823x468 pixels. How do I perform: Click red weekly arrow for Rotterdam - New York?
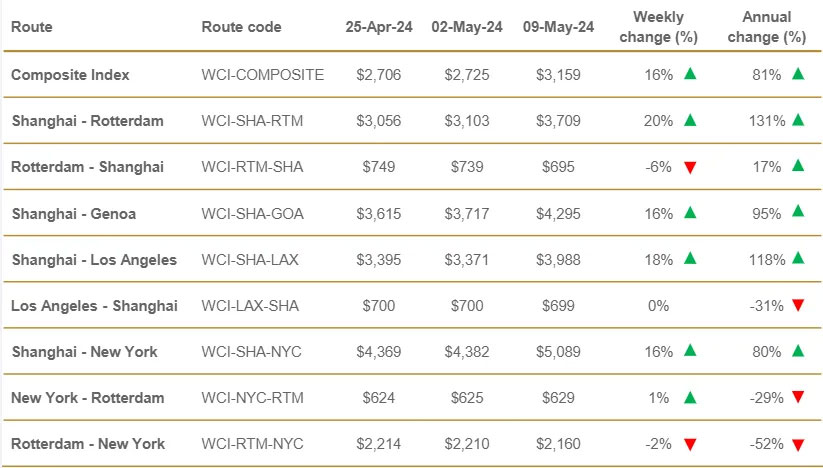[690, 444]
